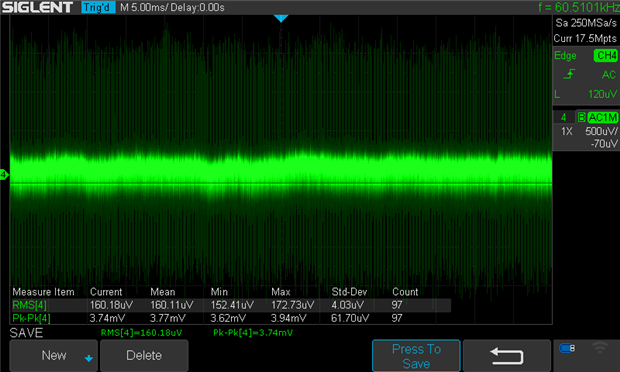
Task: Click the USB drive status icon
Action: click(x=567, y=348)
